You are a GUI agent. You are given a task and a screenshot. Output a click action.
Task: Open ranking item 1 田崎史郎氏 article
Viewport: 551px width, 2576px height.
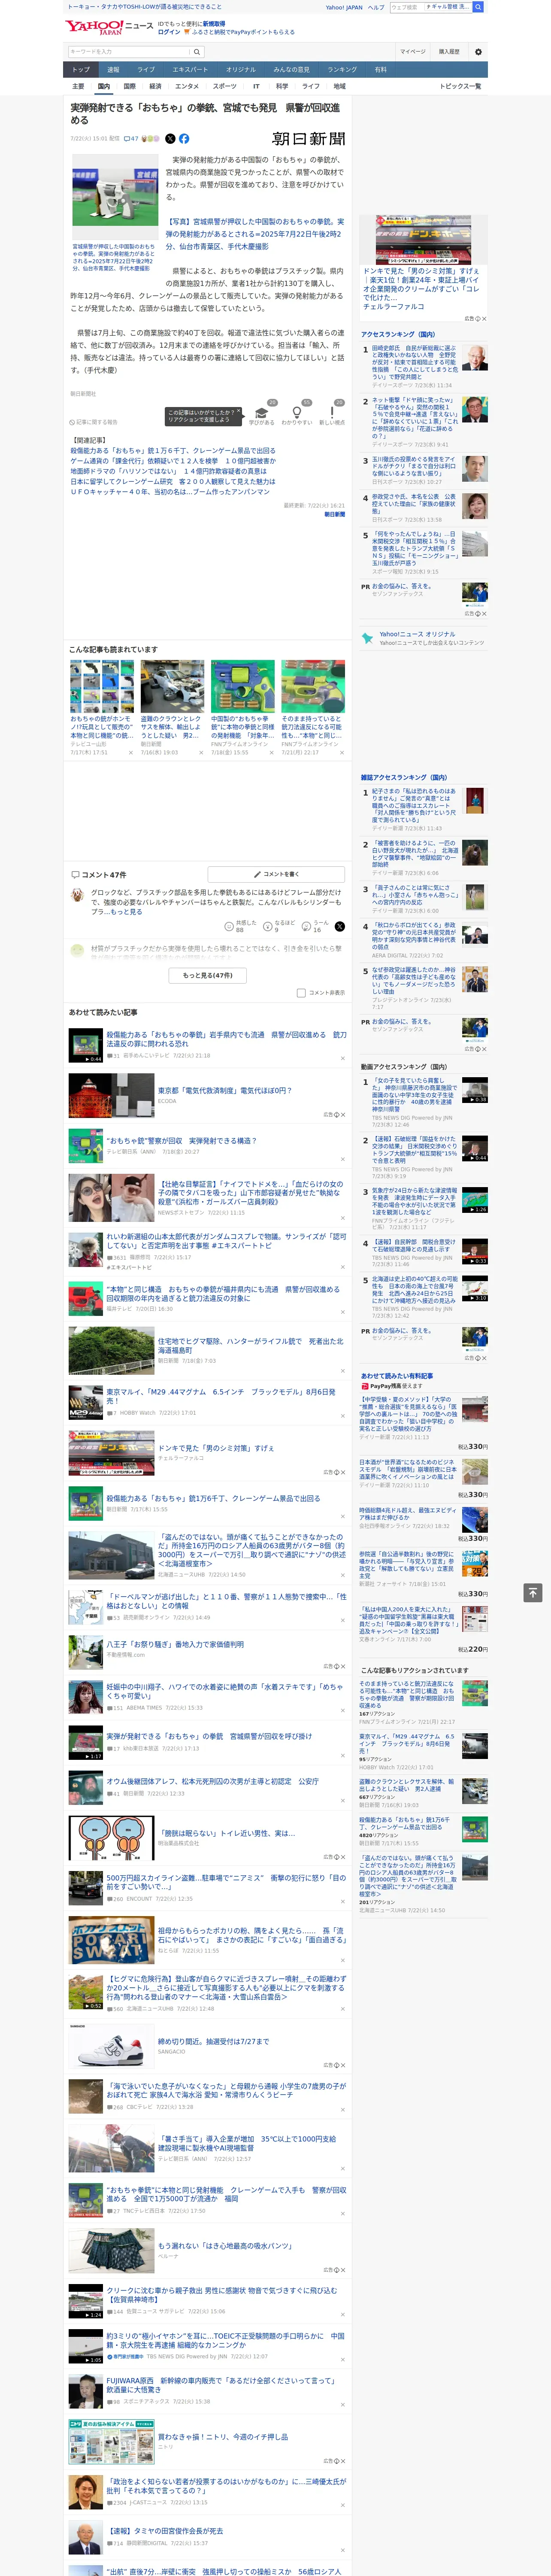414,362
